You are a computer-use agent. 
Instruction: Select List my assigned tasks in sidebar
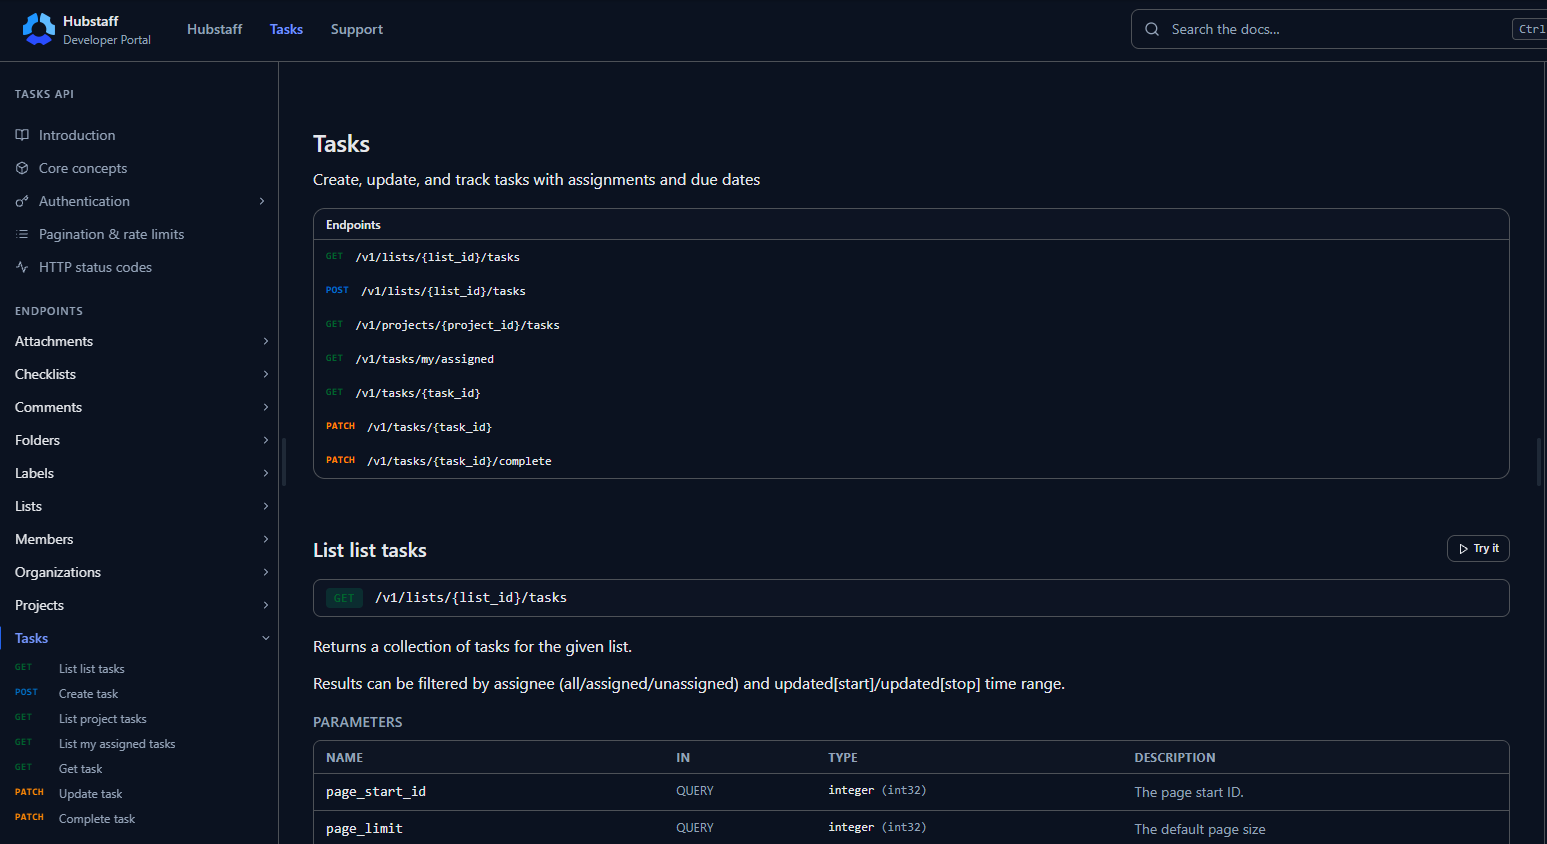117,744
